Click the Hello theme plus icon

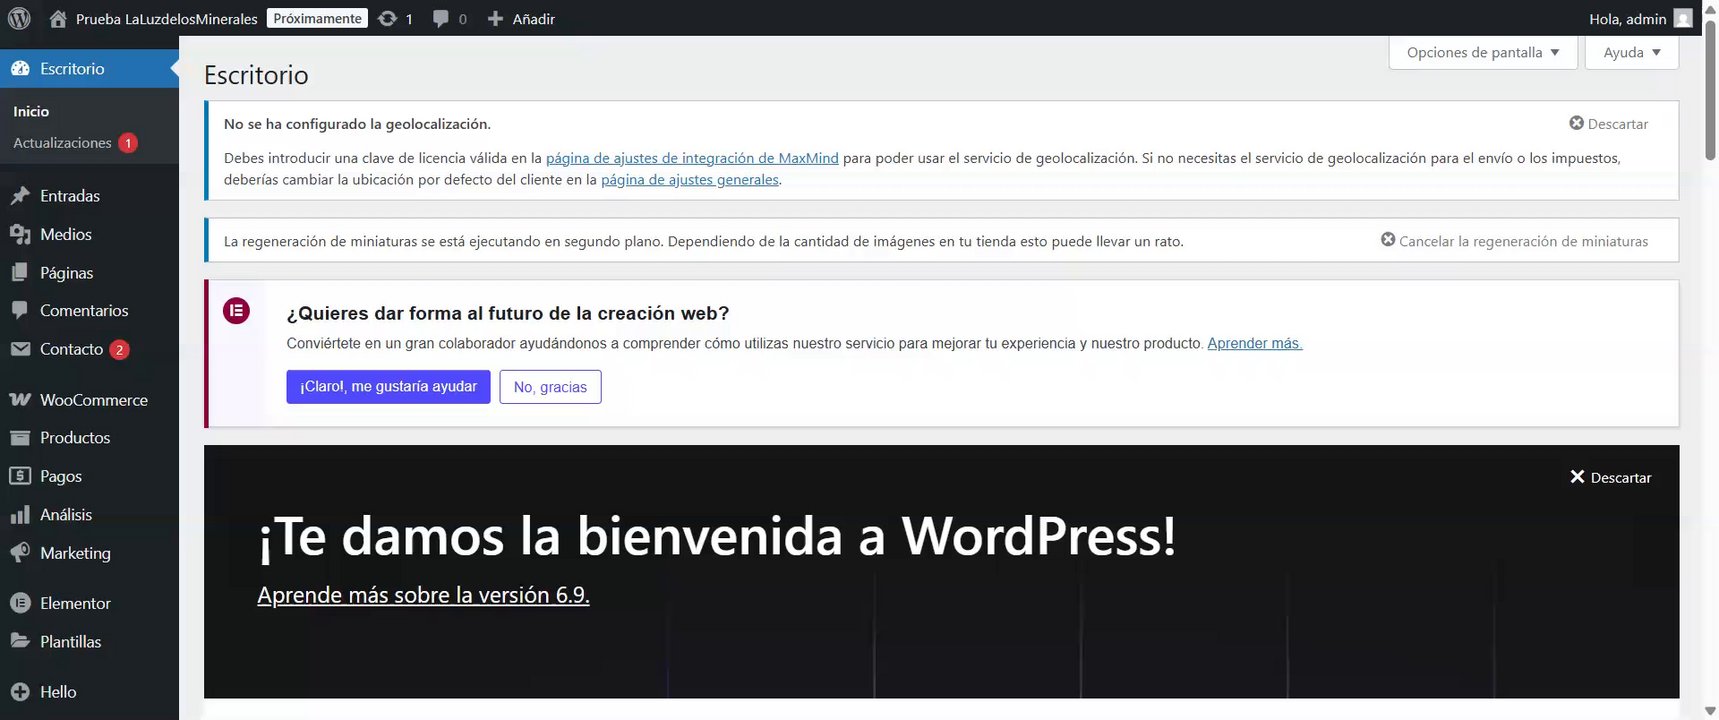click(20, 691)
